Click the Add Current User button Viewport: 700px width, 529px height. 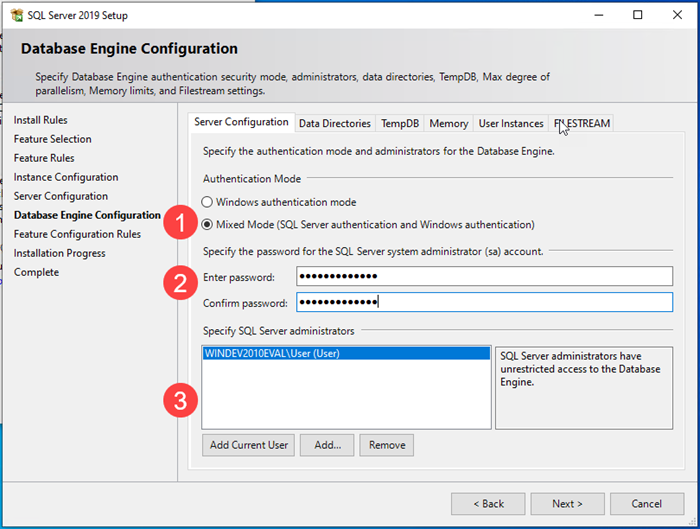(249, 445)
